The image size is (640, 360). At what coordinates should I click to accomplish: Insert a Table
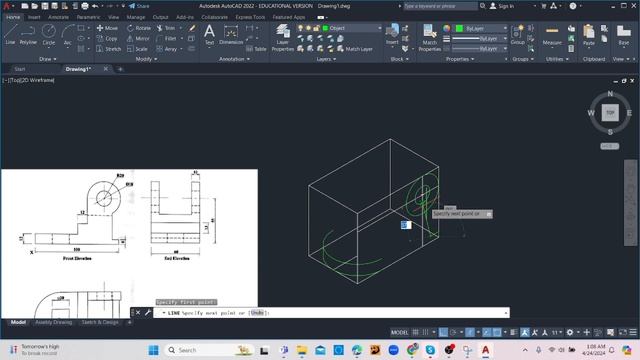256,49
